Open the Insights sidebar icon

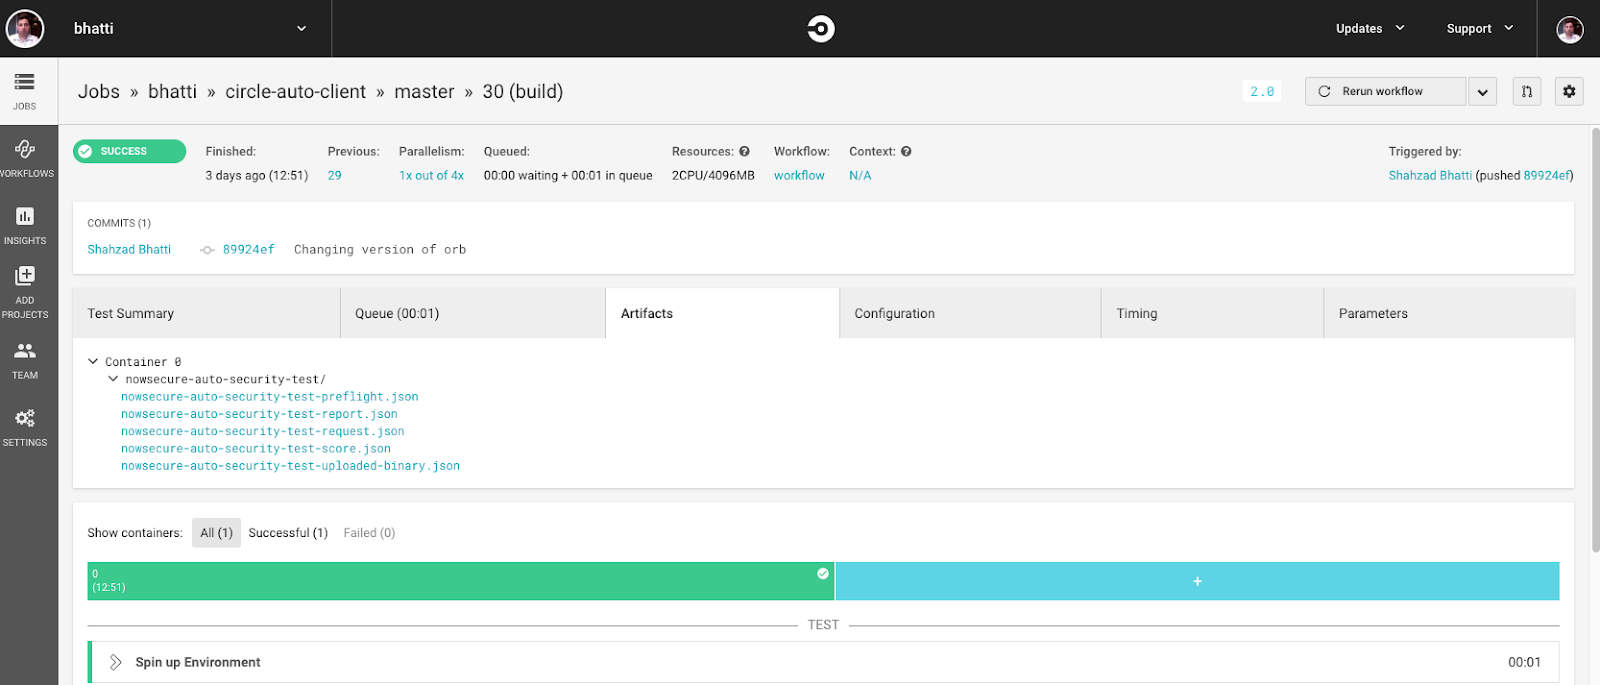[25, 218]
